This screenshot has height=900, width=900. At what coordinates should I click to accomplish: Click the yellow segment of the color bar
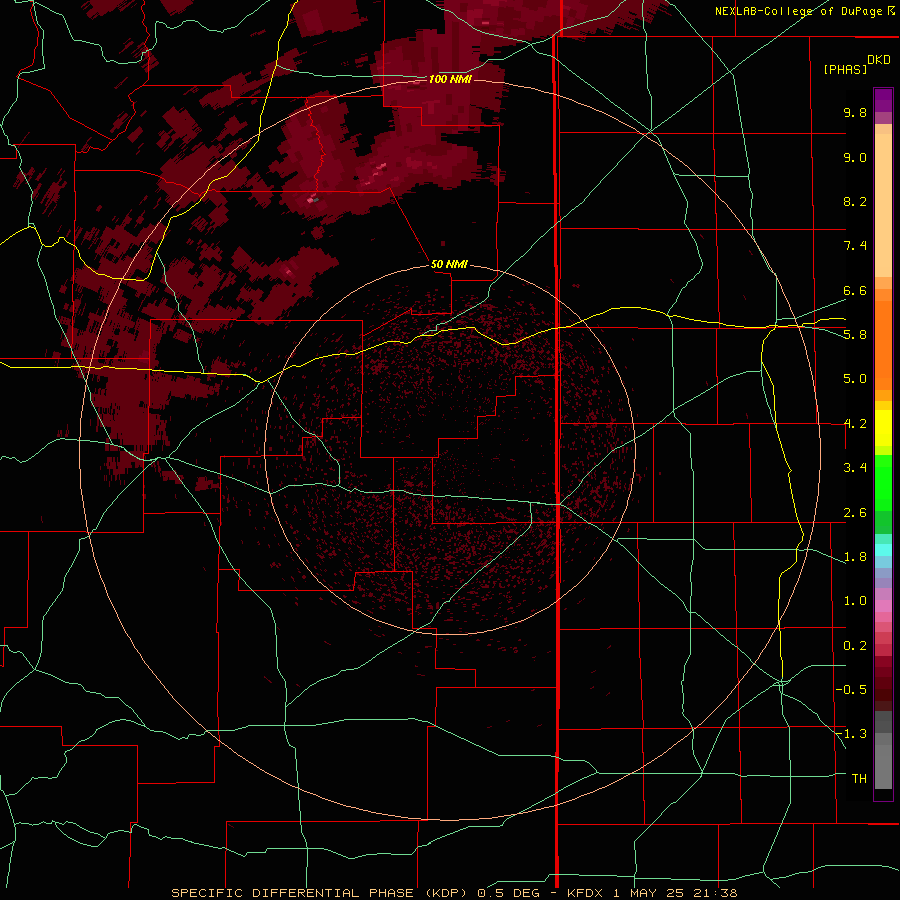883,428
